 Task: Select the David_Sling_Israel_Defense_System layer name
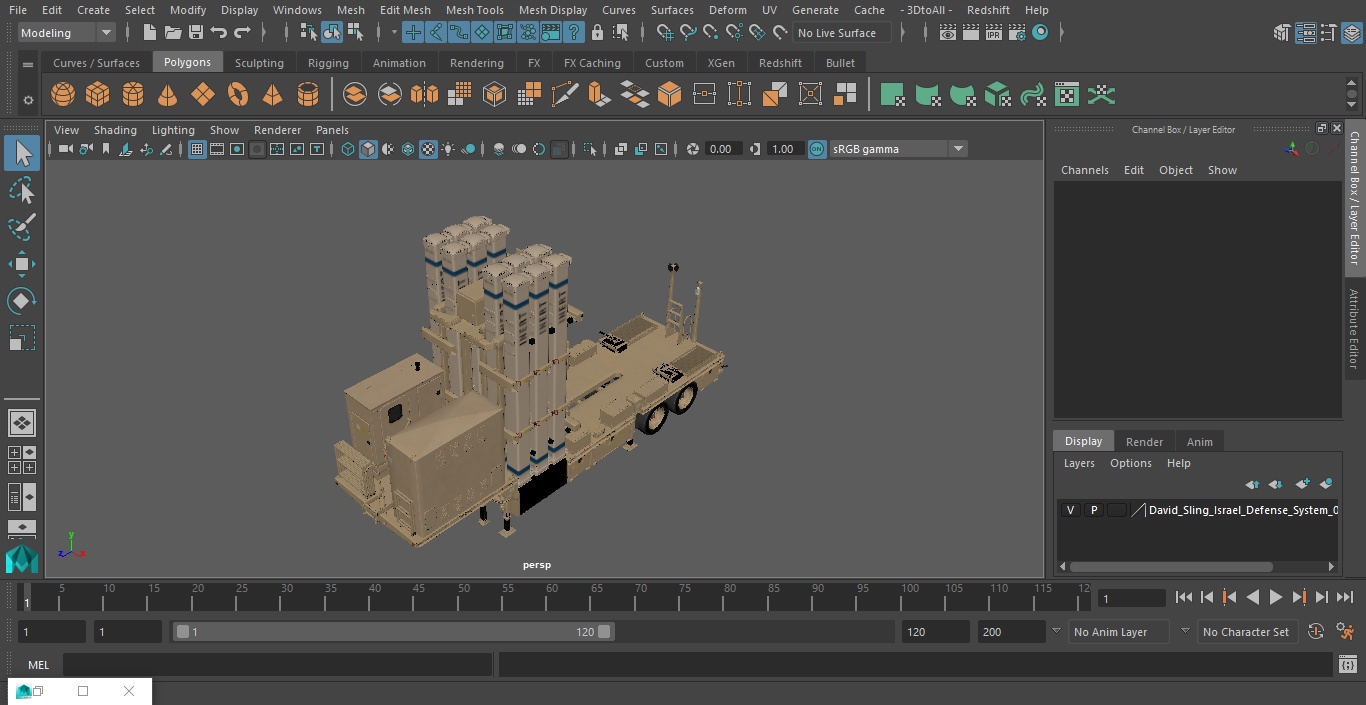[x=1242, y=510]
